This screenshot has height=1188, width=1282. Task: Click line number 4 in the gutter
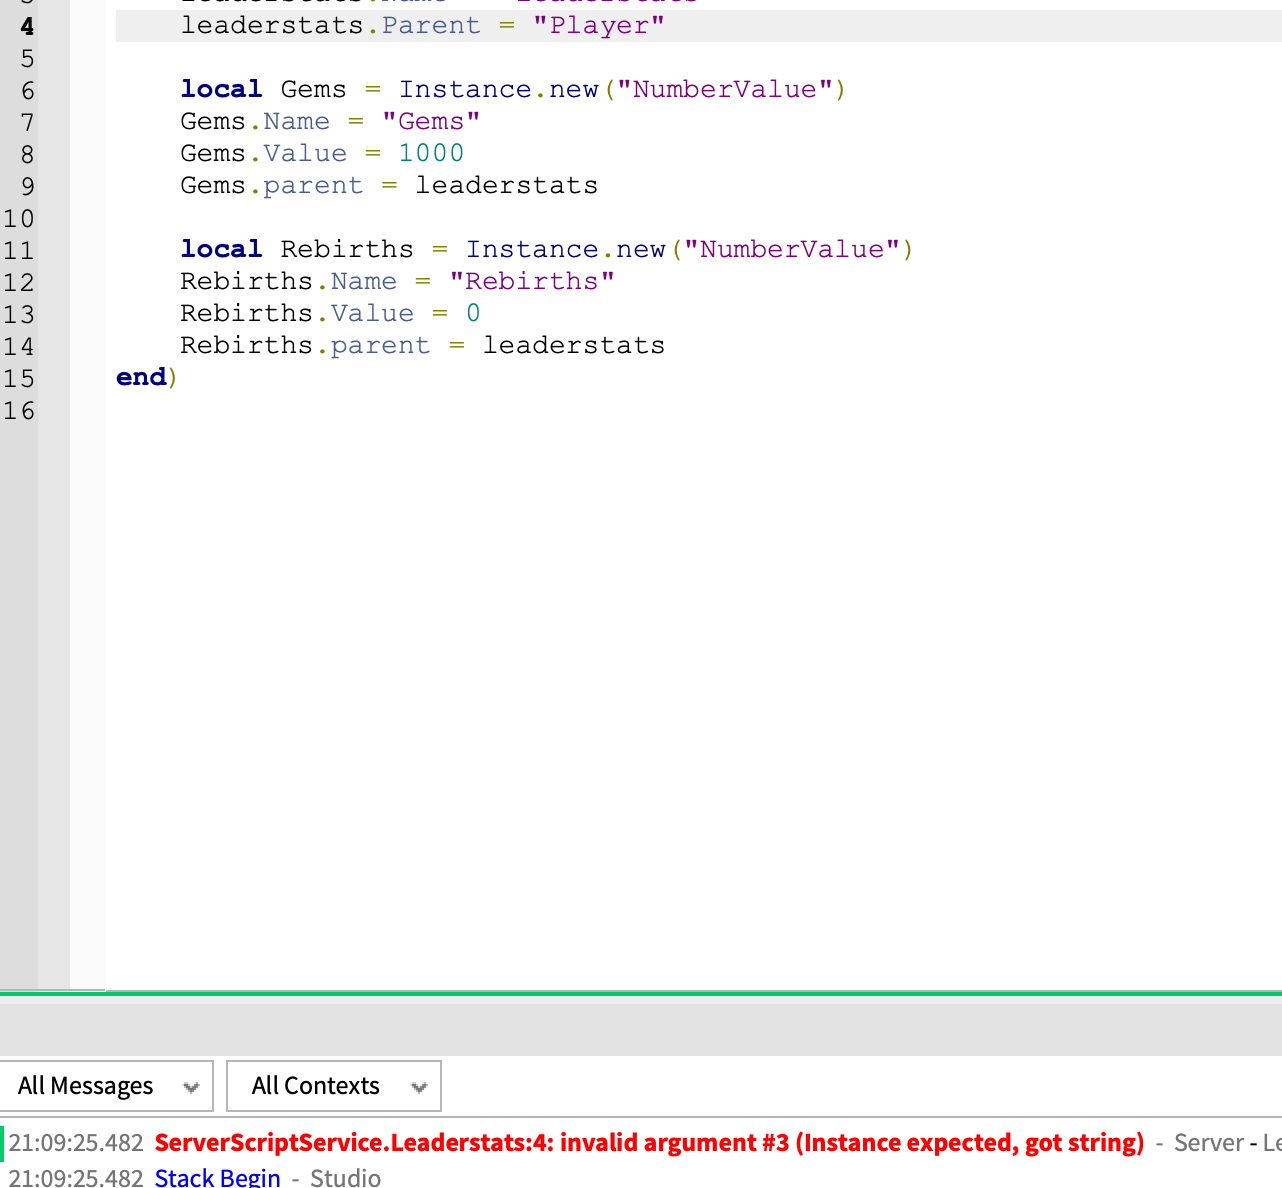point(26,26)
